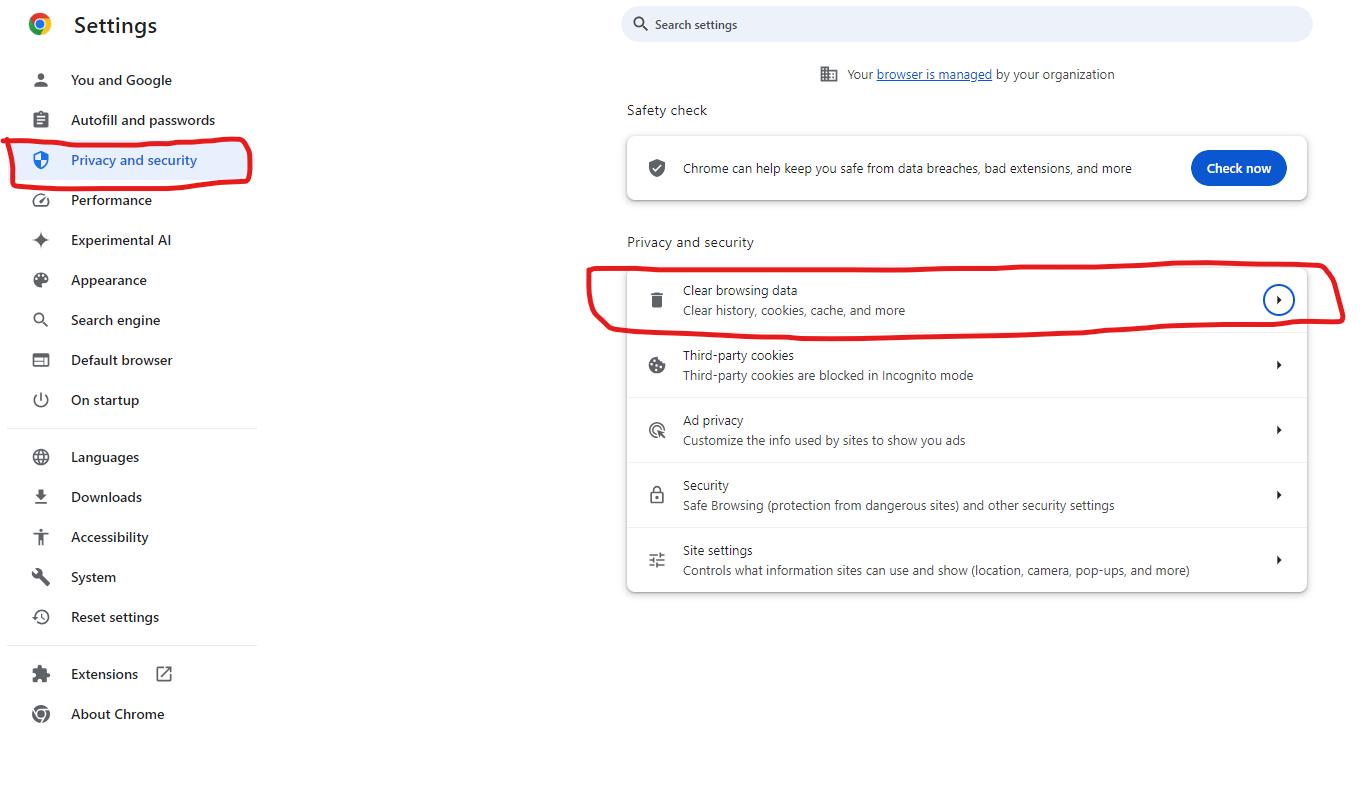Expand the Third-party cookies arrow

click(1278, 365)
